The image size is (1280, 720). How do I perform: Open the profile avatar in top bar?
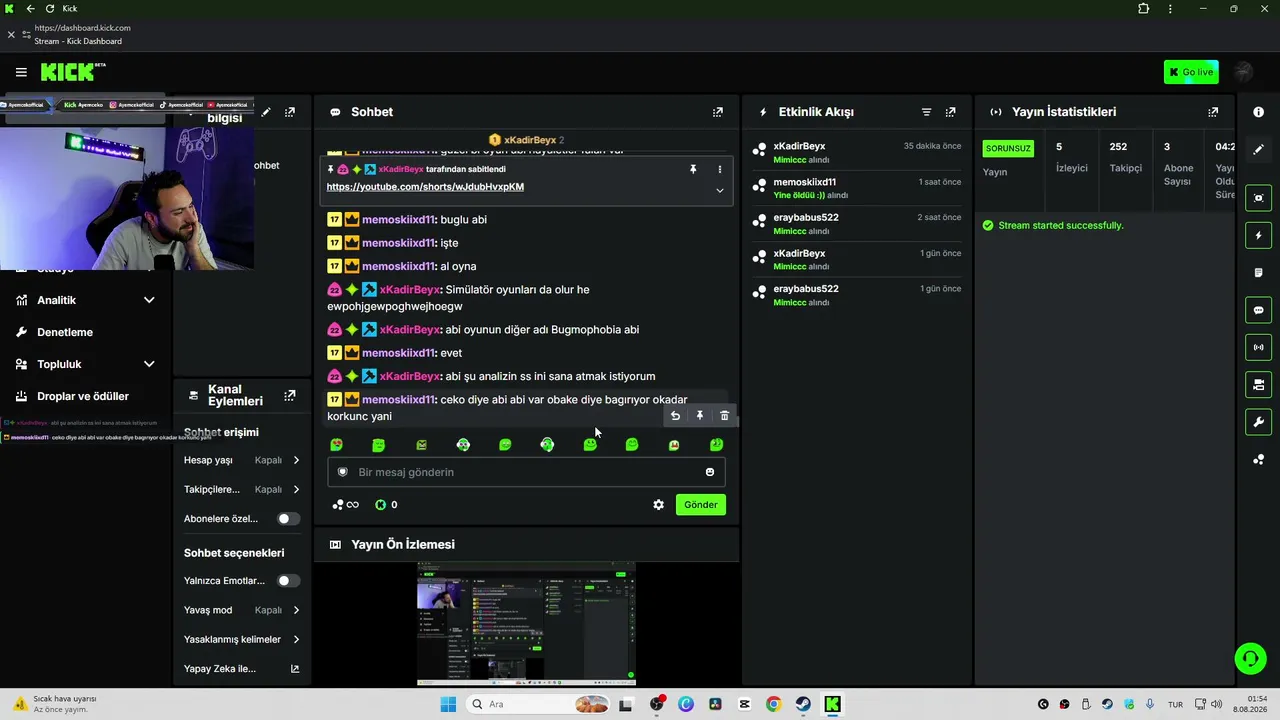coord(1244,72)
